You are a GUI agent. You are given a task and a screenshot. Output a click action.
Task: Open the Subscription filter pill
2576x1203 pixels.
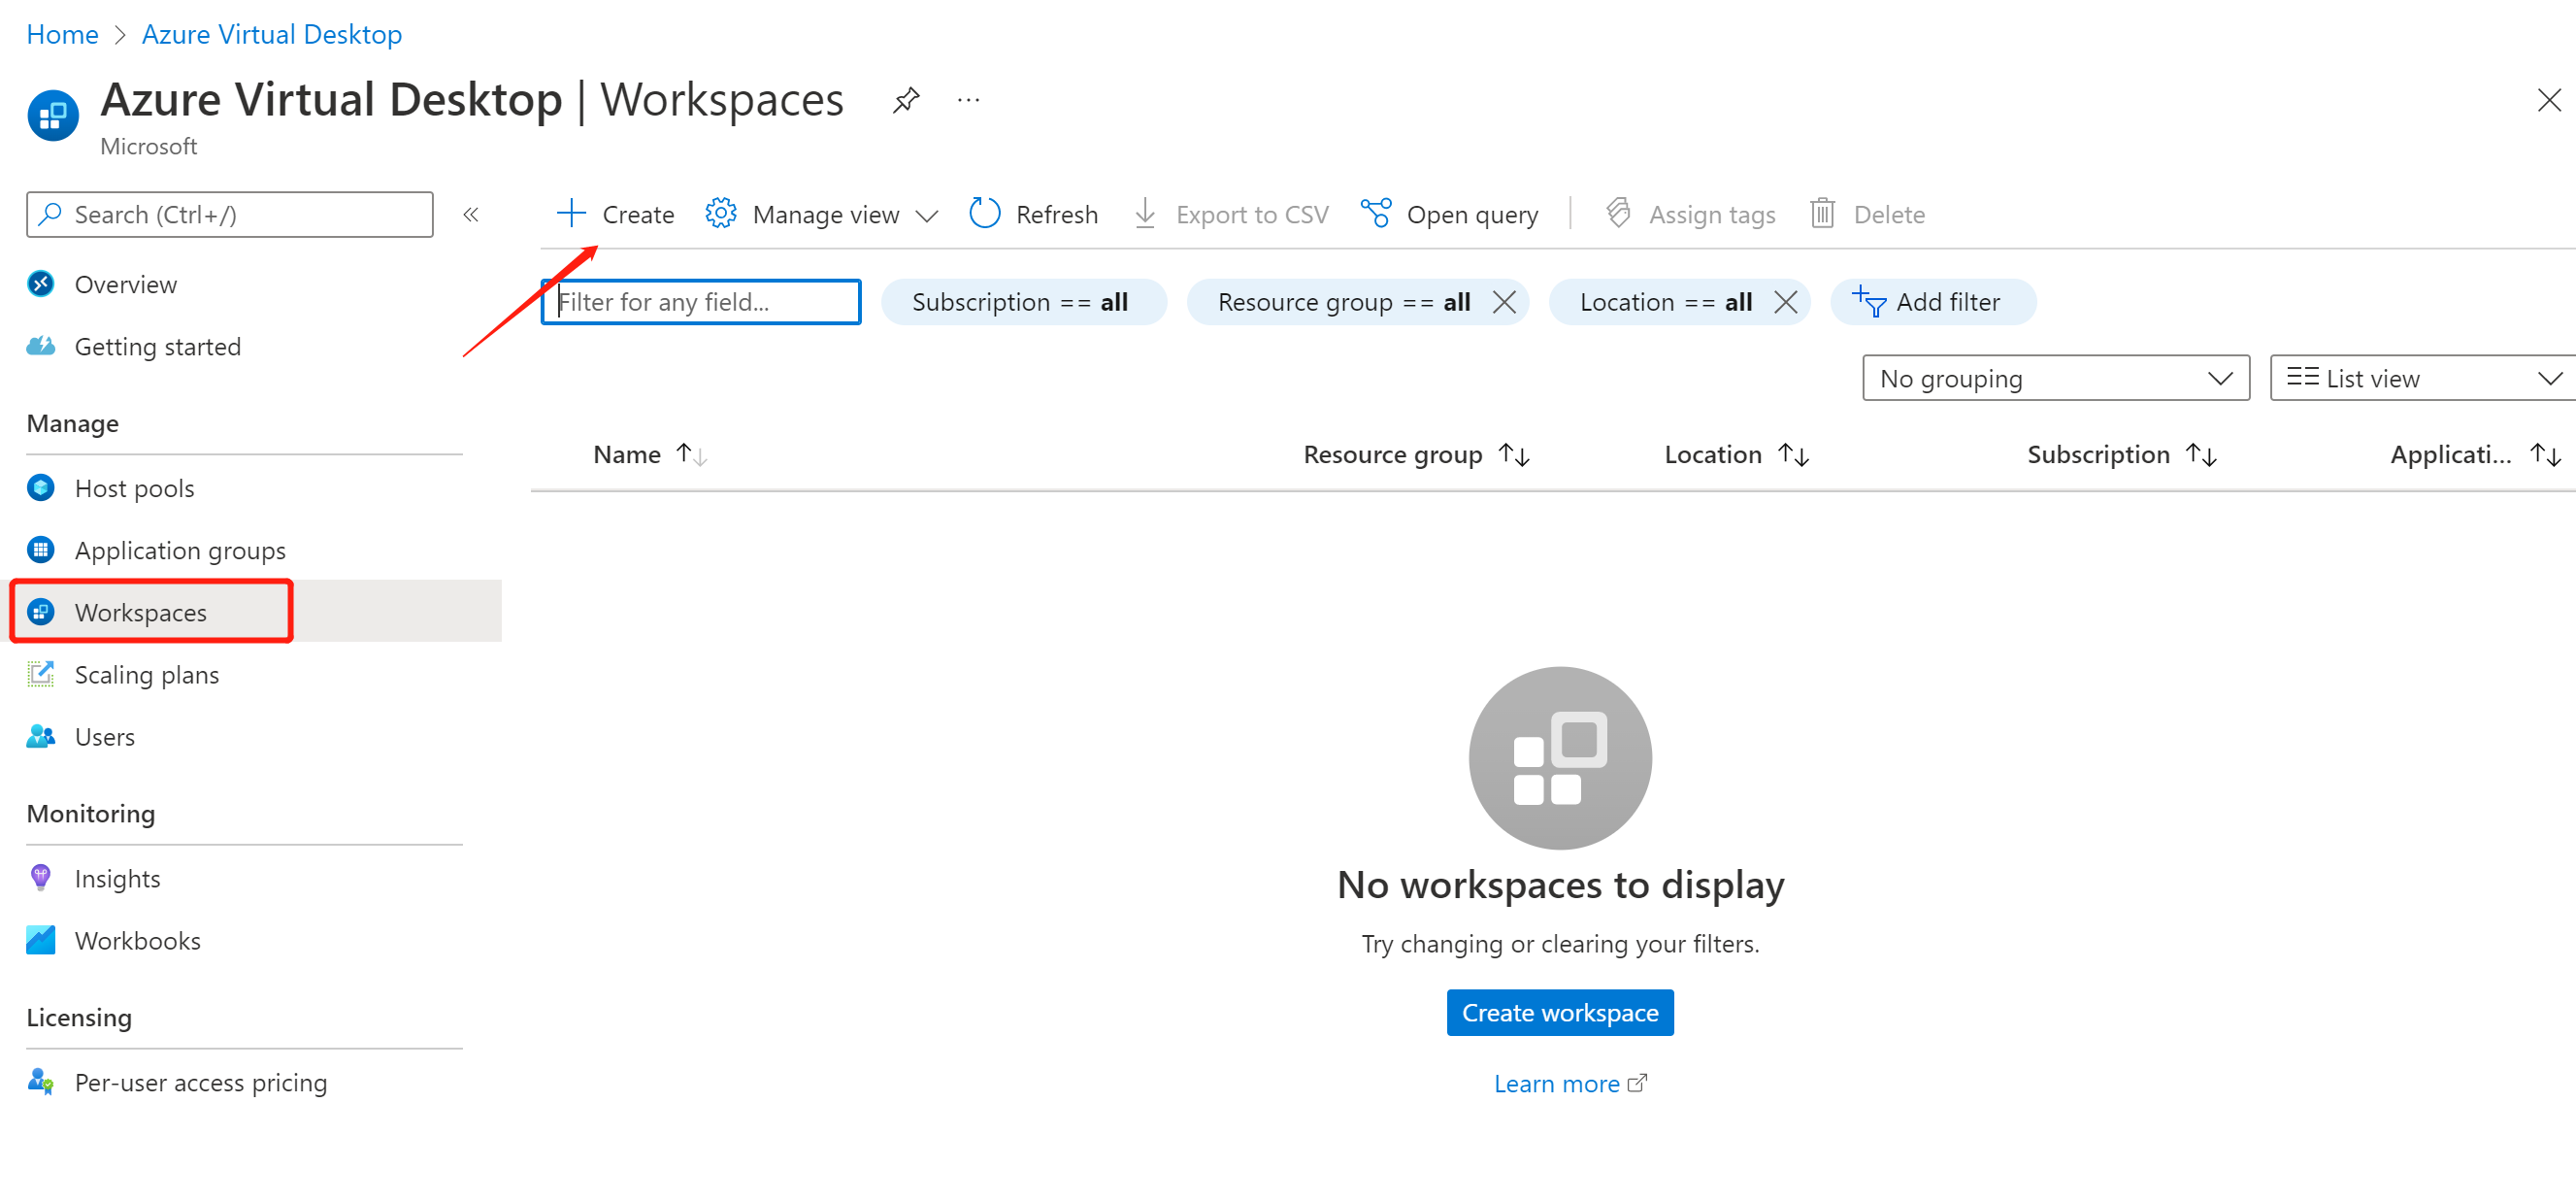click(x=1023, y=302)
